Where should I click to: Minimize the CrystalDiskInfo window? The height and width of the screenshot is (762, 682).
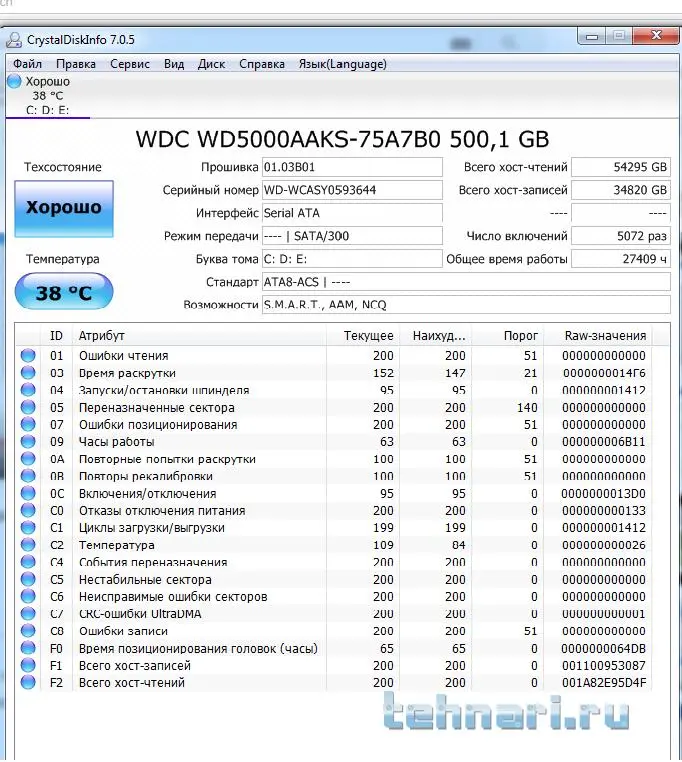point(592,36)
